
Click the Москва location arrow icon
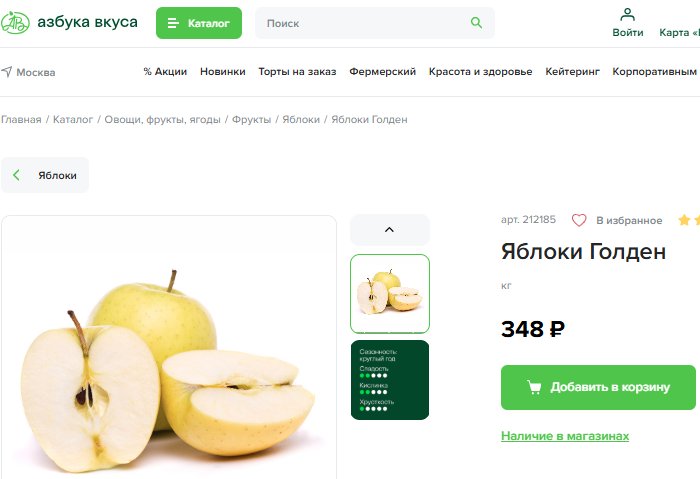tap(7, 71)
